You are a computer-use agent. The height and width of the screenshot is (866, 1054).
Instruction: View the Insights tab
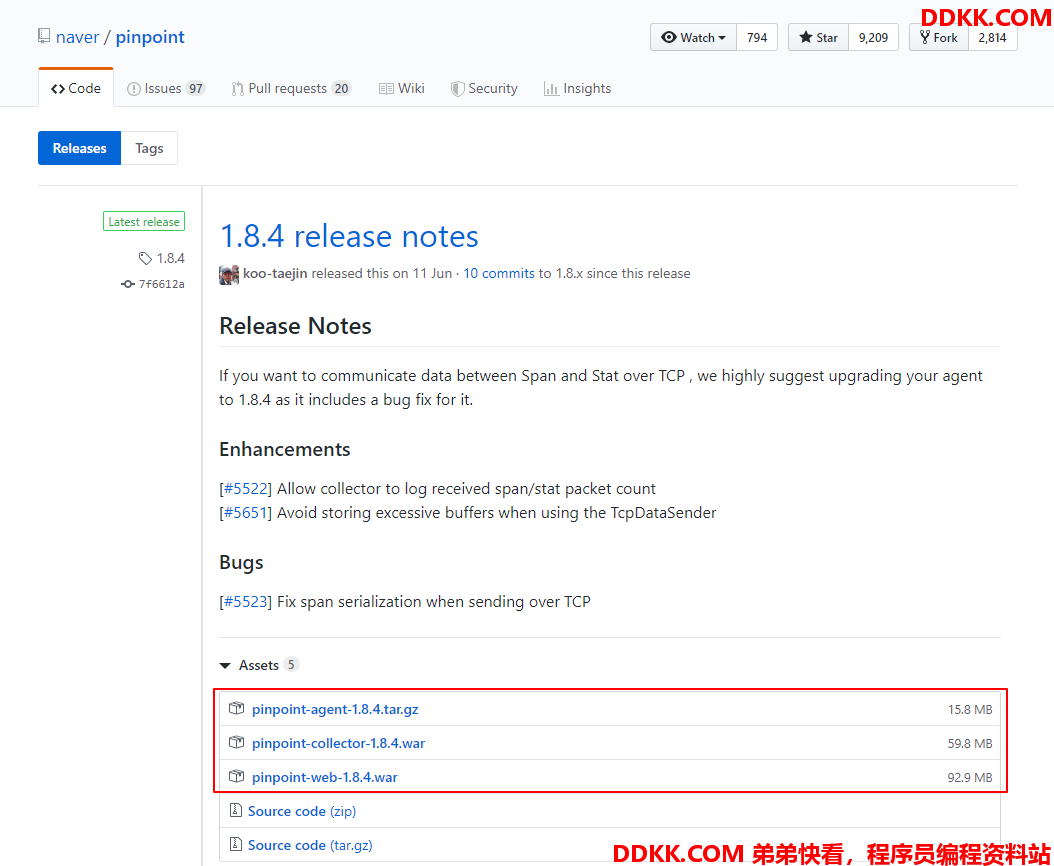577,88
